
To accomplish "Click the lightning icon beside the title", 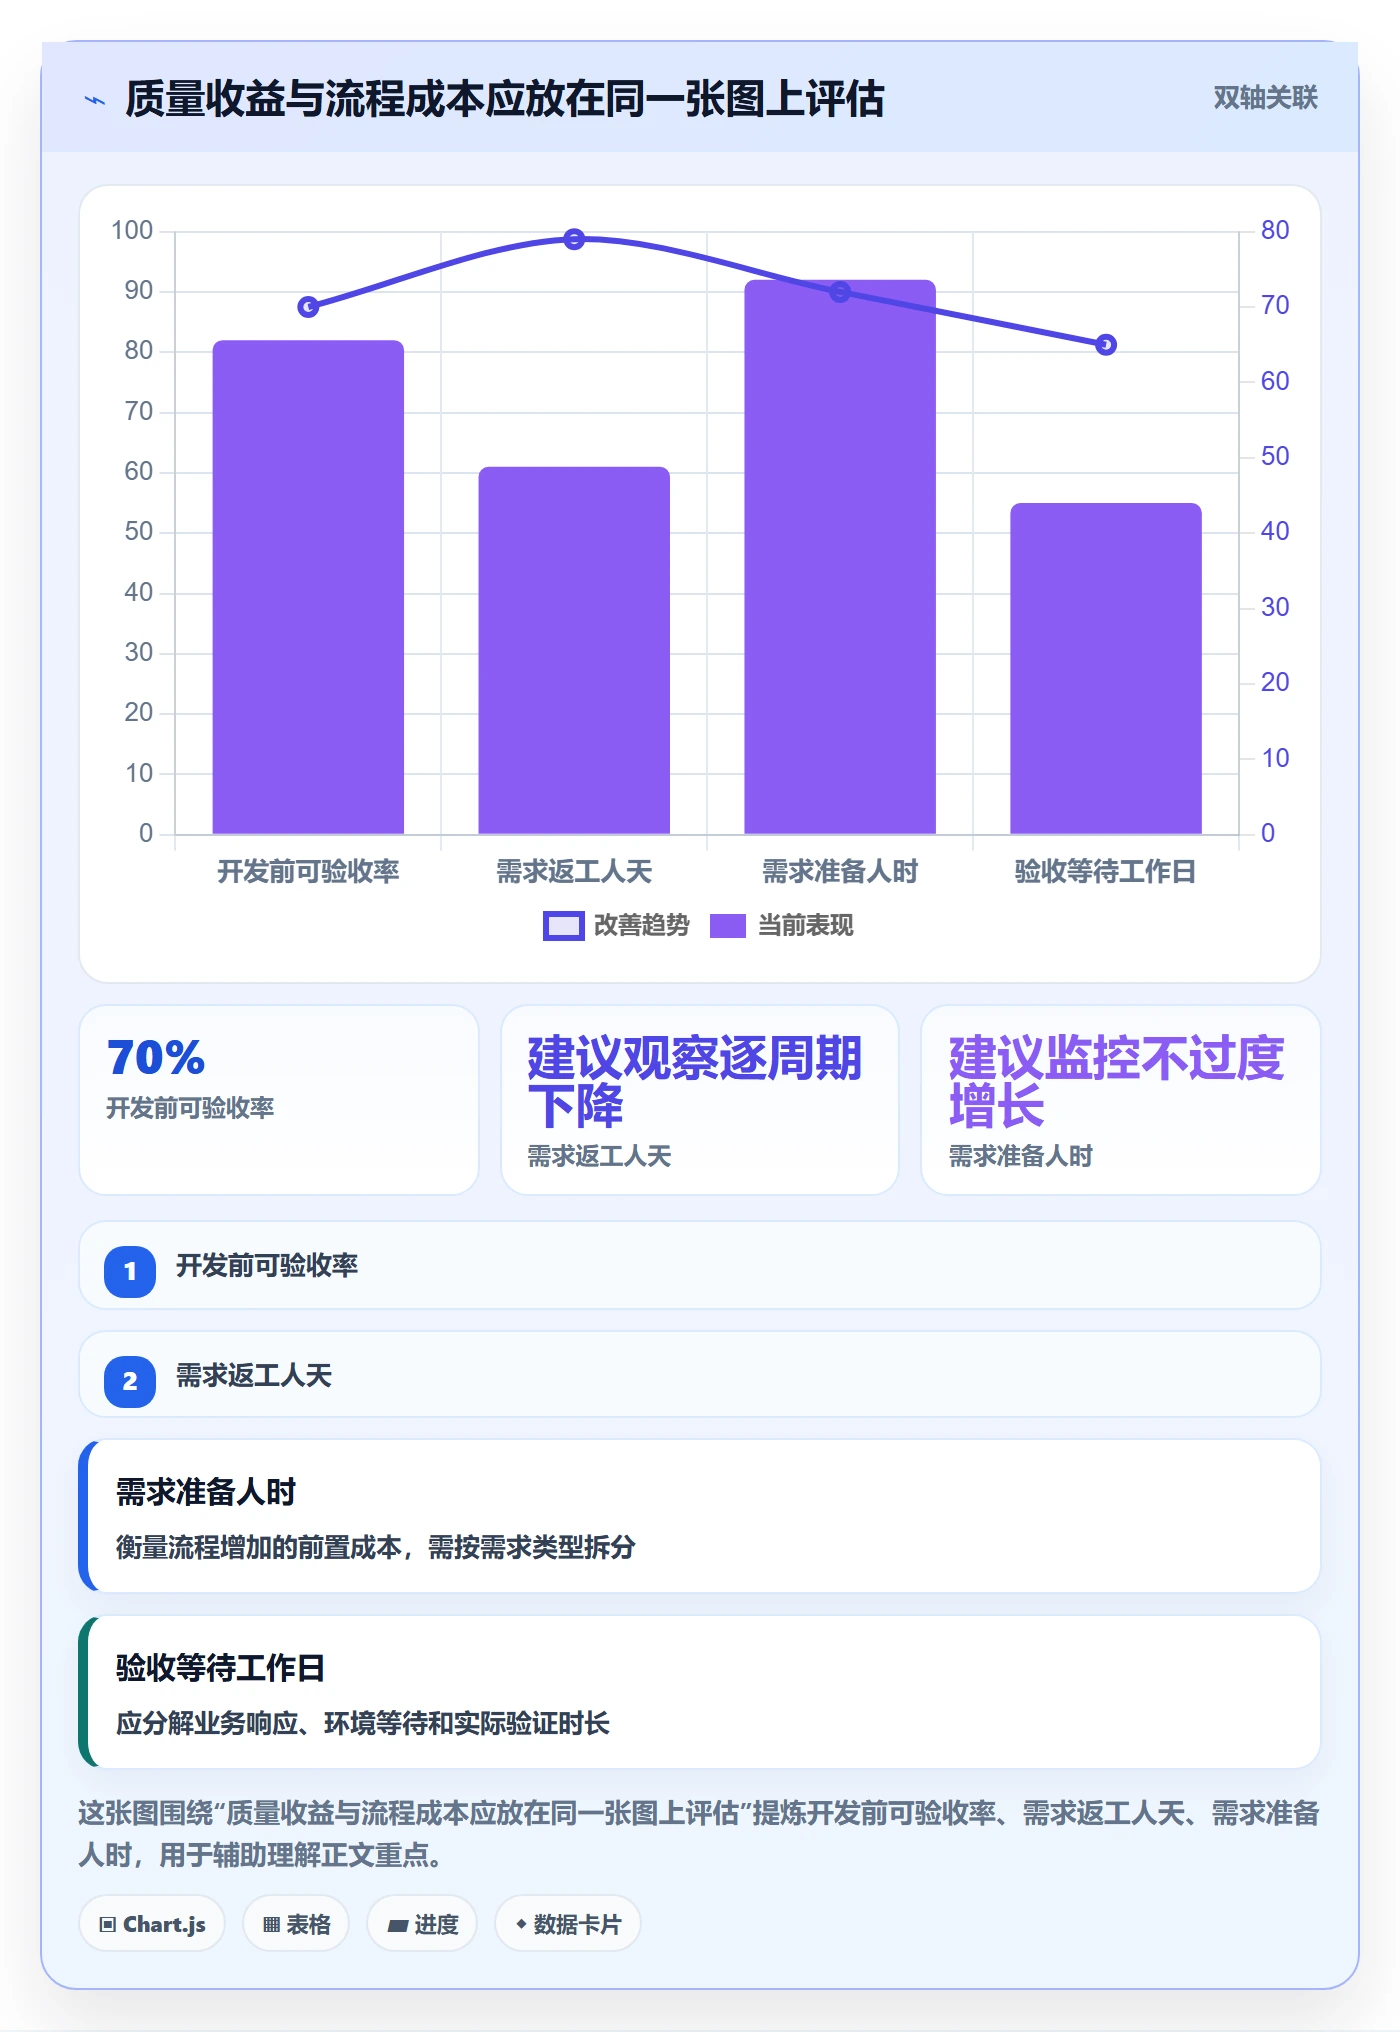I will (95, 100).
